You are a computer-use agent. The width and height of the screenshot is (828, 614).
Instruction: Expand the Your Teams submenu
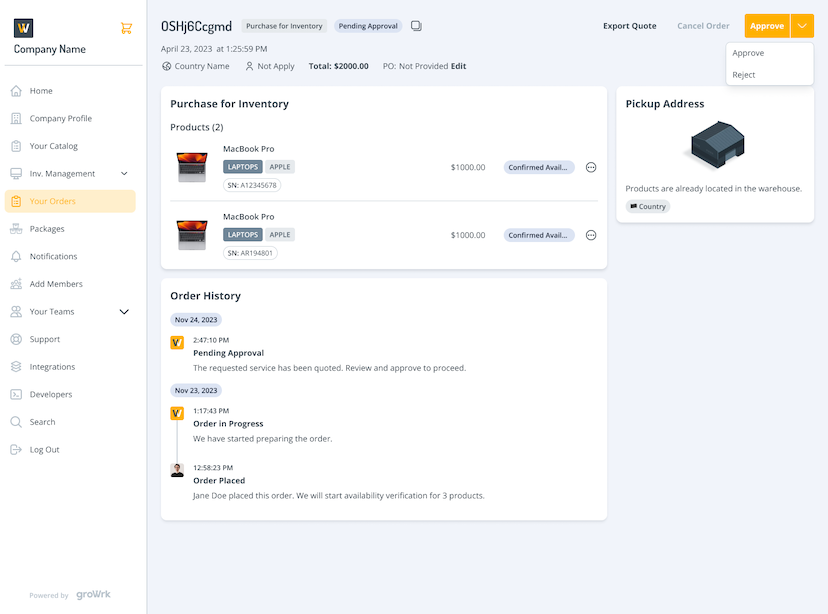[124, 312]
